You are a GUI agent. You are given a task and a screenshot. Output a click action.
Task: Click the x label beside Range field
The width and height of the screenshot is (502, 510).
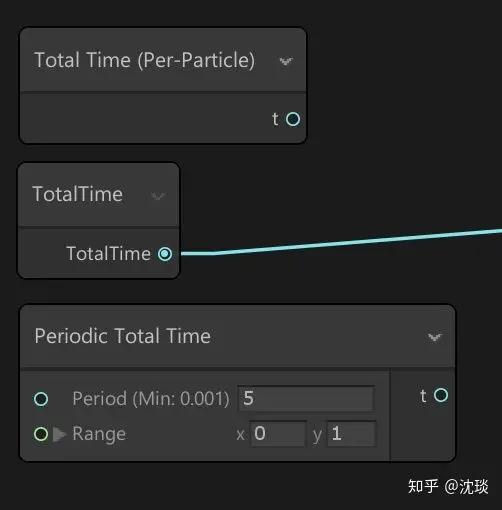pos(240,435)
